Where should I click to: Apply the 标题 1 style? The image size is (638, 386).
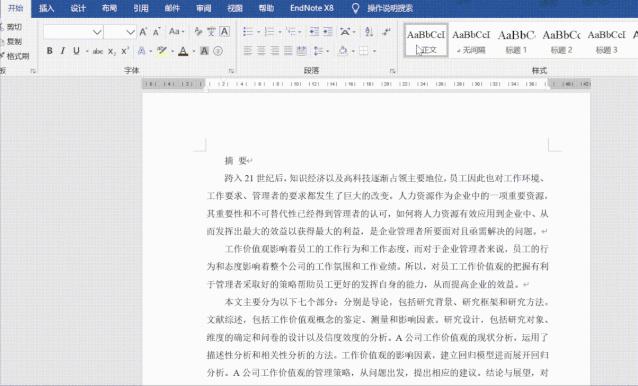(x=516, y=40)
